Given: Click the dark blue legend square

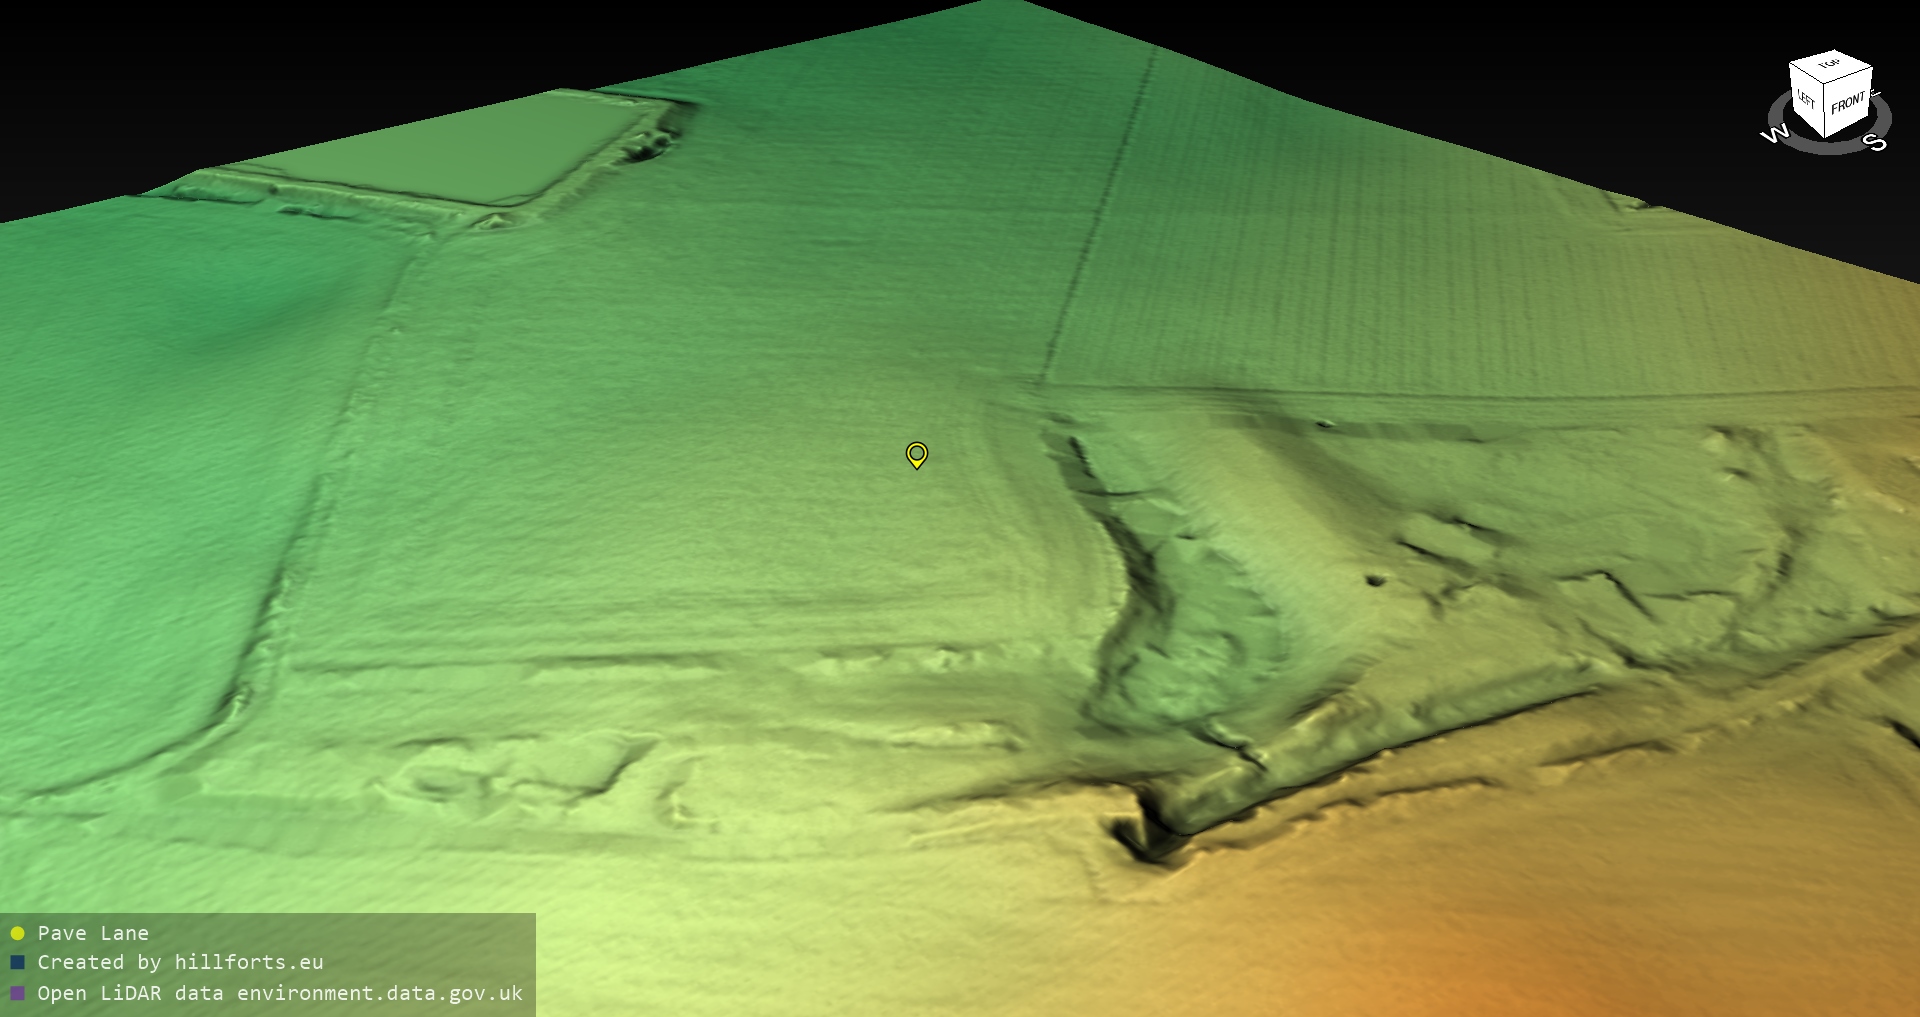Looking at the screenshot, I should click(x=17, y=963).
